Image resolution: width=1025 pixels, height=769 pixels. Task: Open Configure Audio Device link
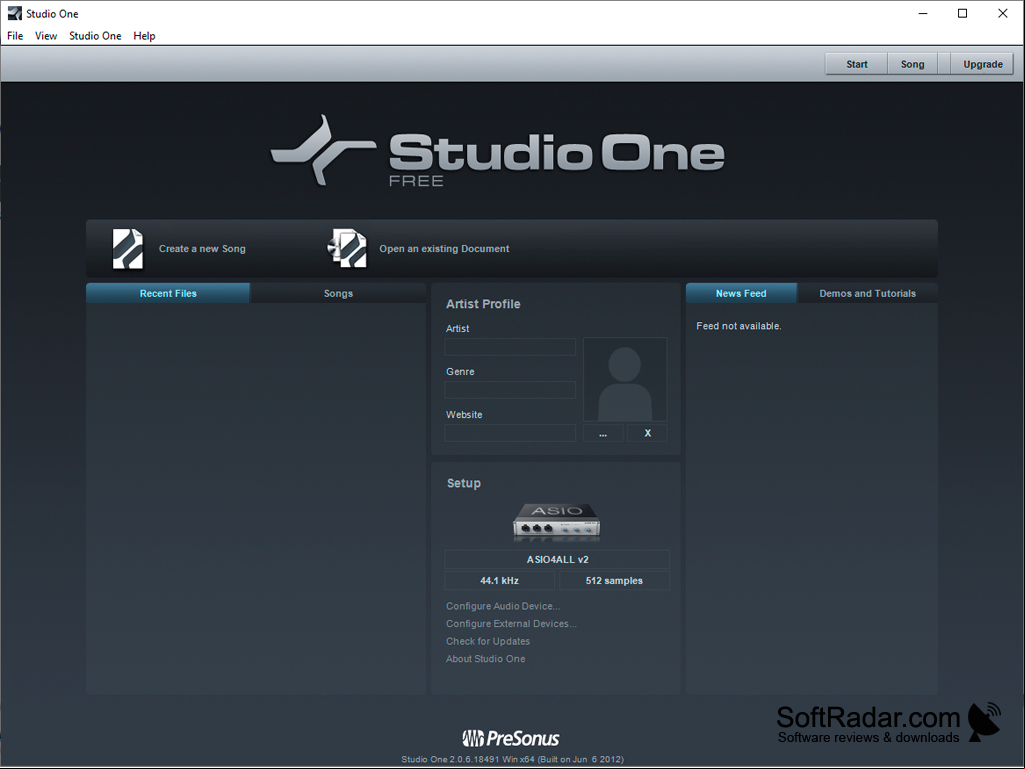pyautogui.click(x=503, y=606)
